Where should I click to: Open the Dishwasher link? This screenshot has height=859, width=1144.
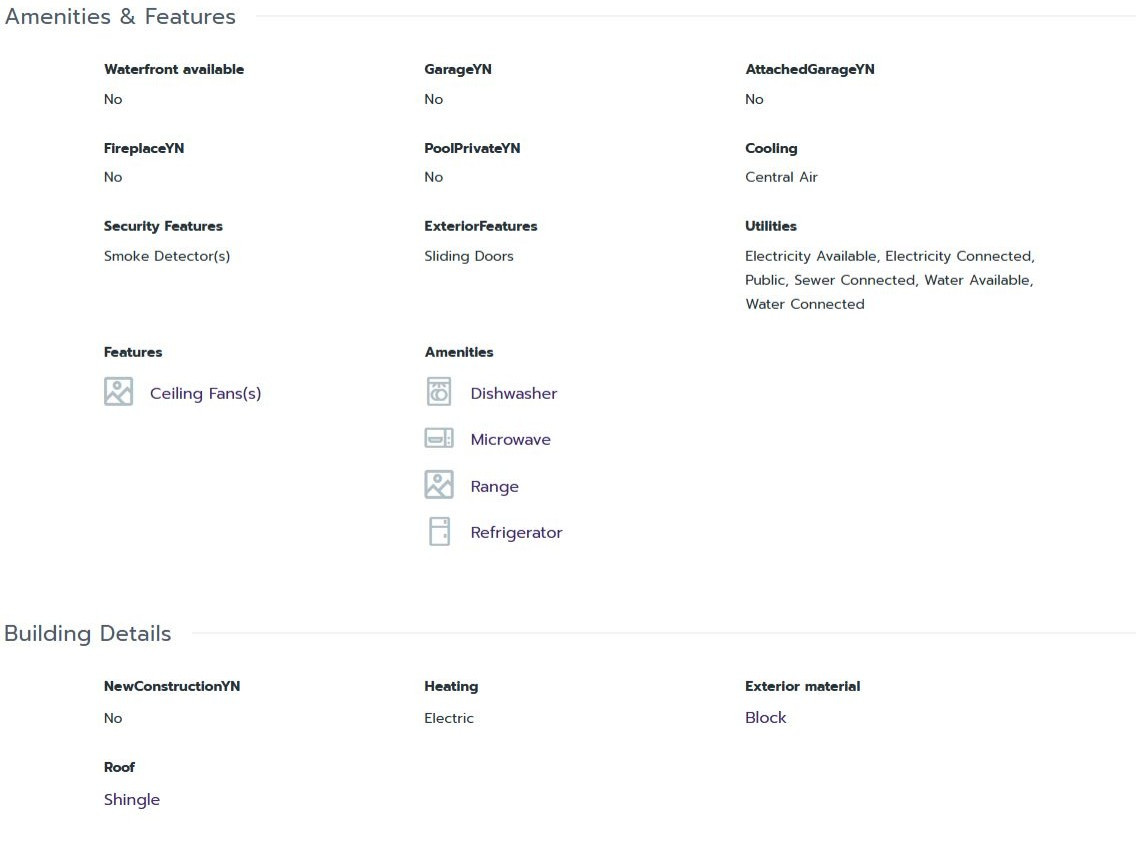513,393
